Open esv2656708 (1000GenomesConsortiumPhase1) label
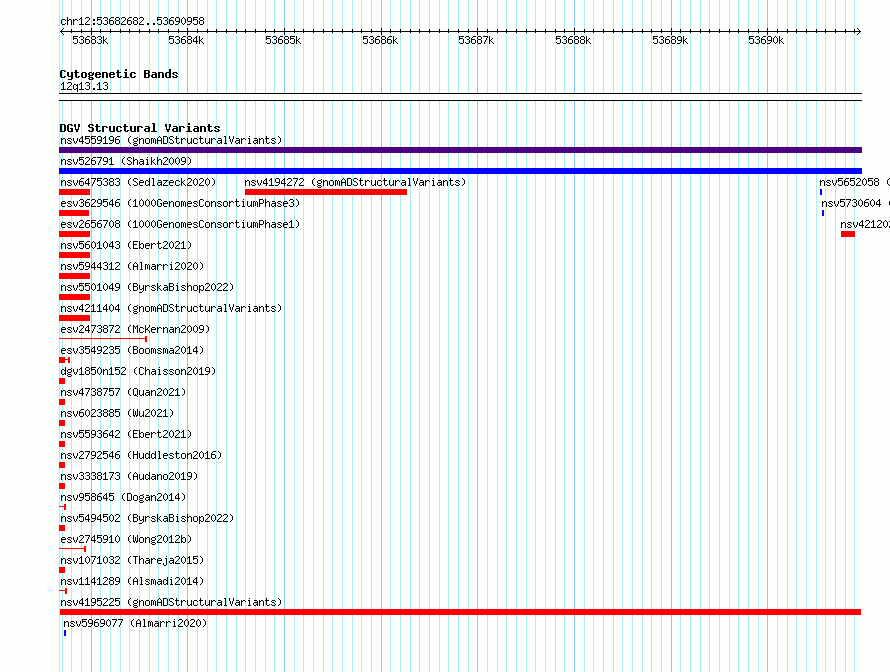Image resolution: width=890 pixels, height=672 pixels. tap(180, 224)
